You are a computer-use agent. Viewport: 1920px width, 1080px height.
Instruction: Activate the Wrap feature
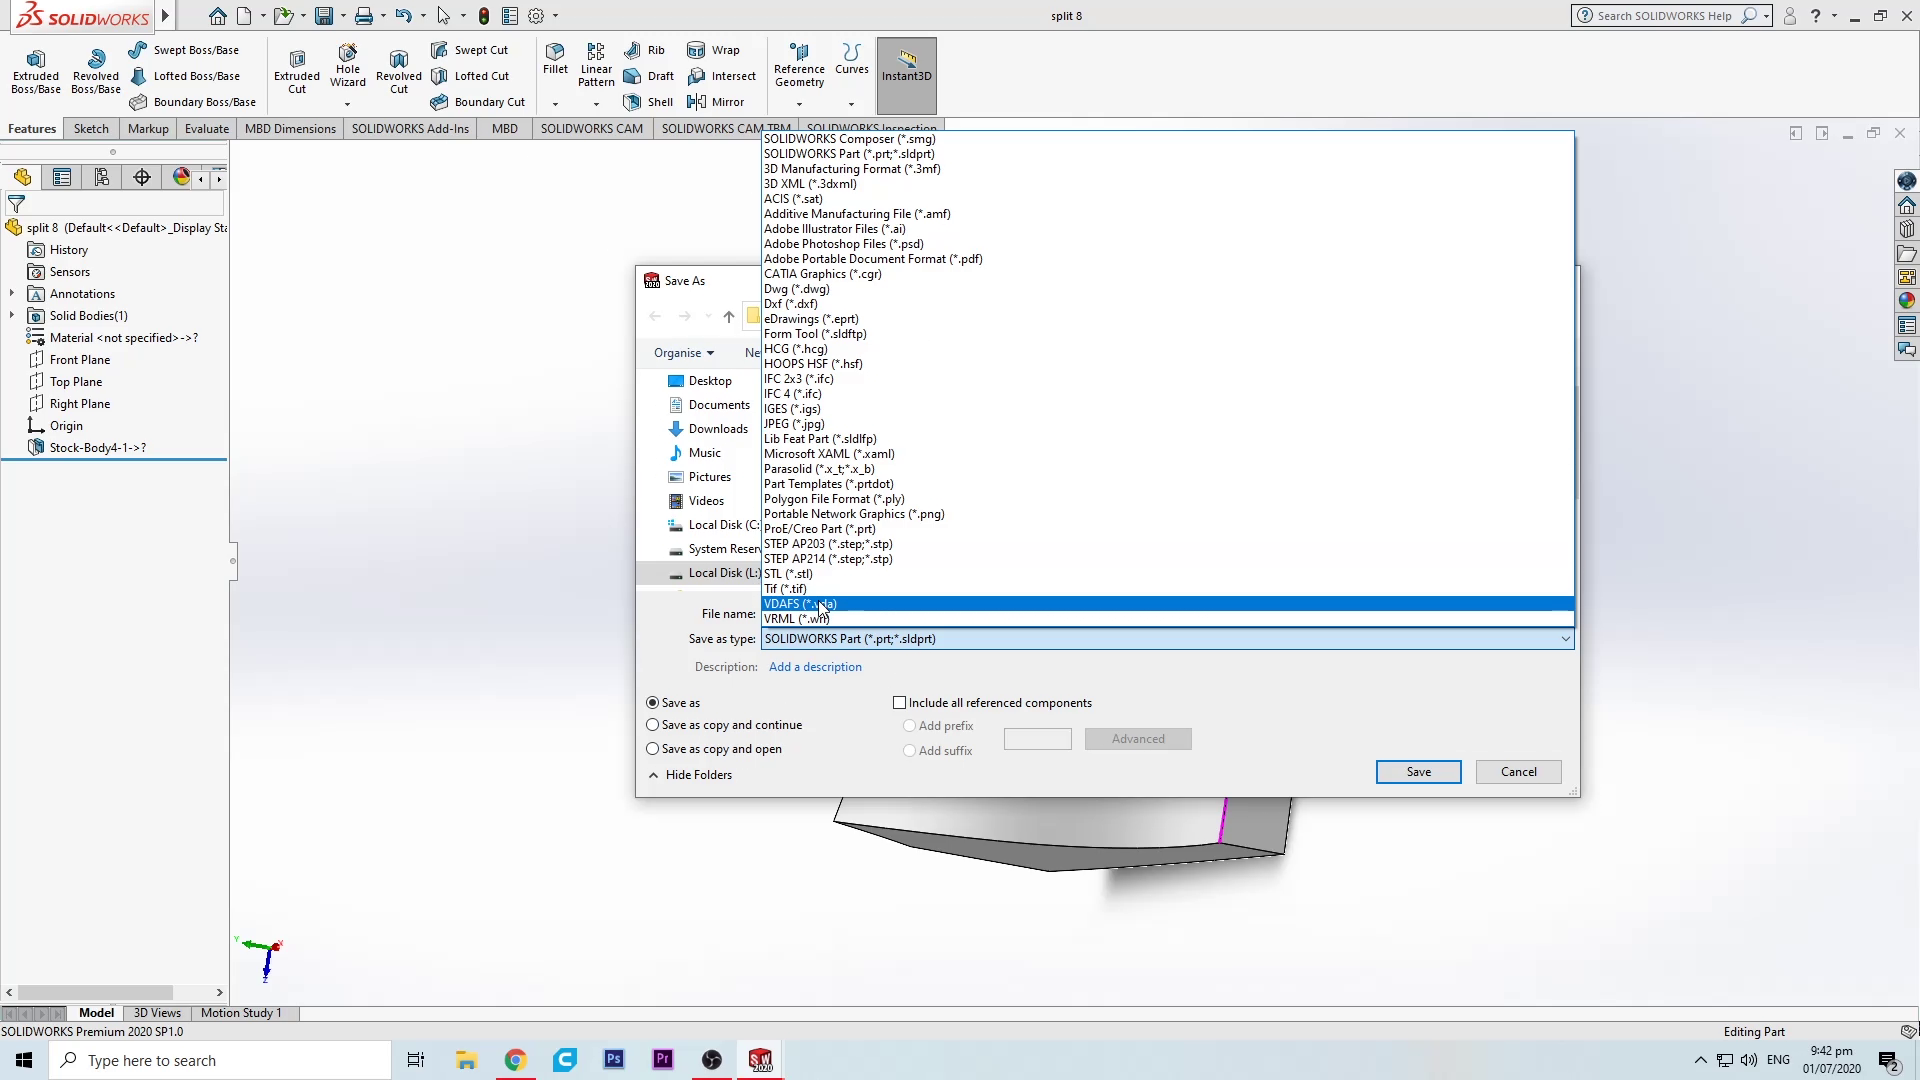[x=713, y=50]
